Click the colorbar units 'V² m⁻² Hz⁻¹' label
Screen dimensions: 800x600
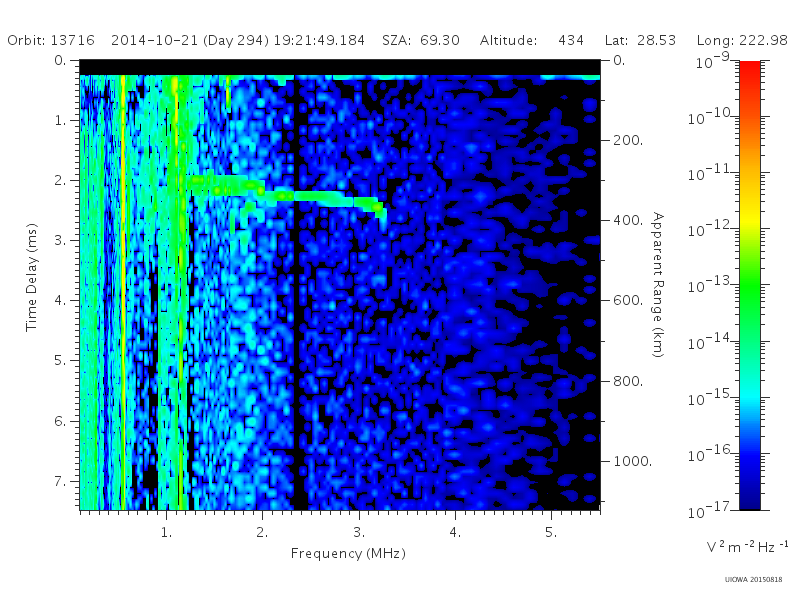click(747, 546)
